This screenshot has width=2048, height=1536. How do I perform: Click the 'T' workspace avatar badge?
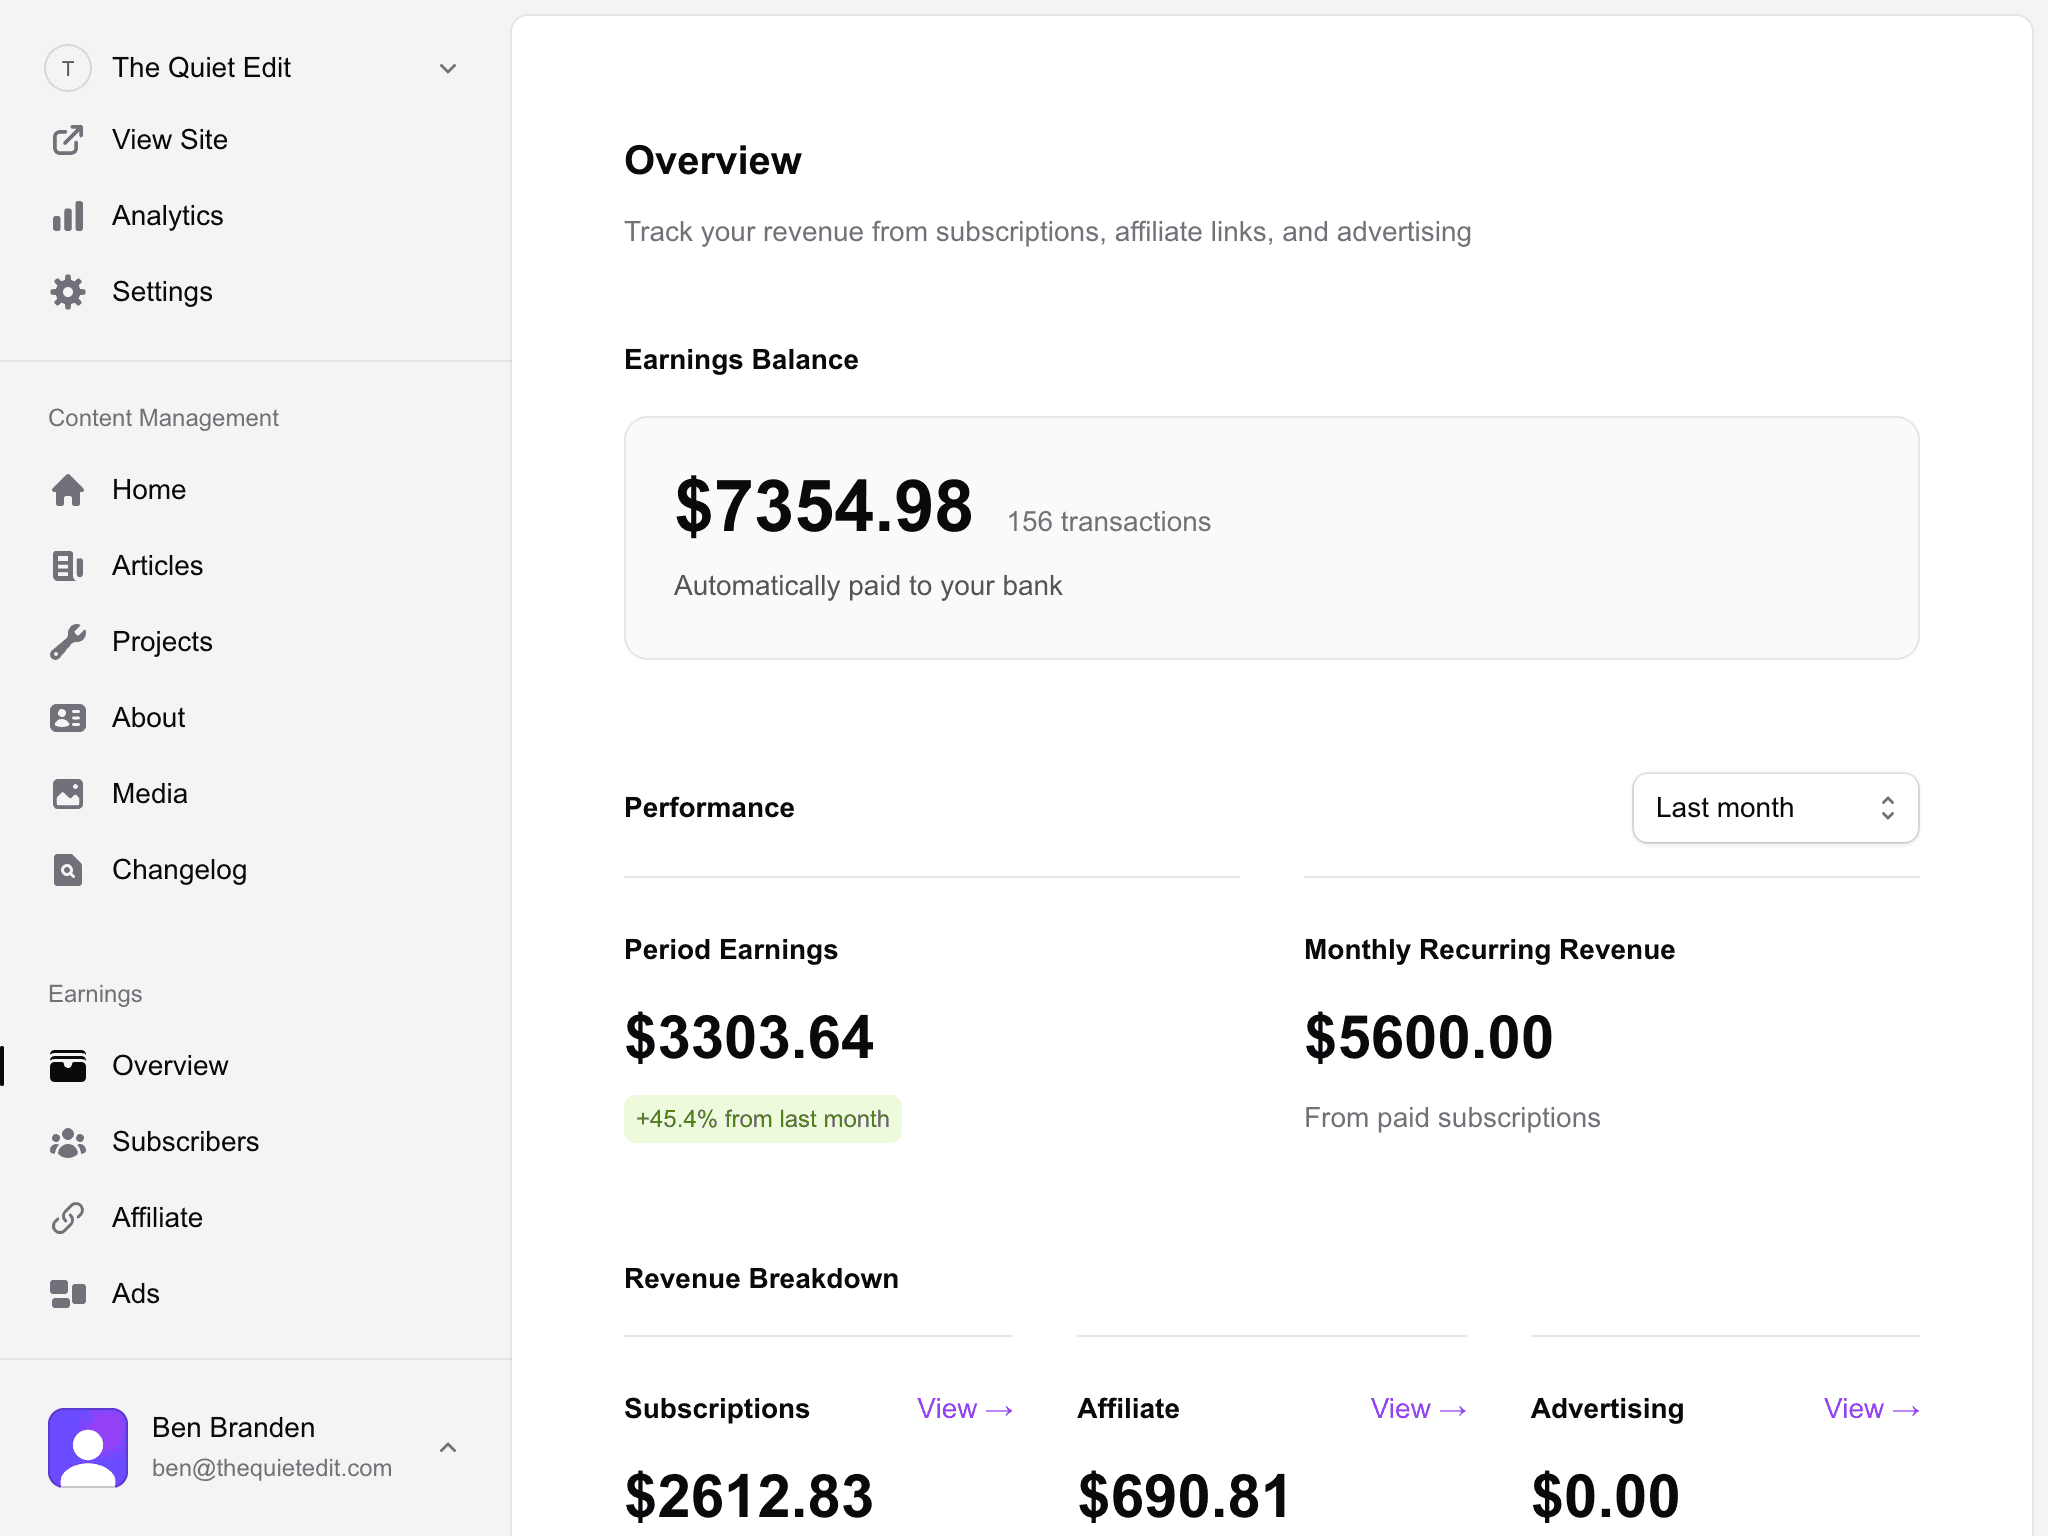[68, 68]
